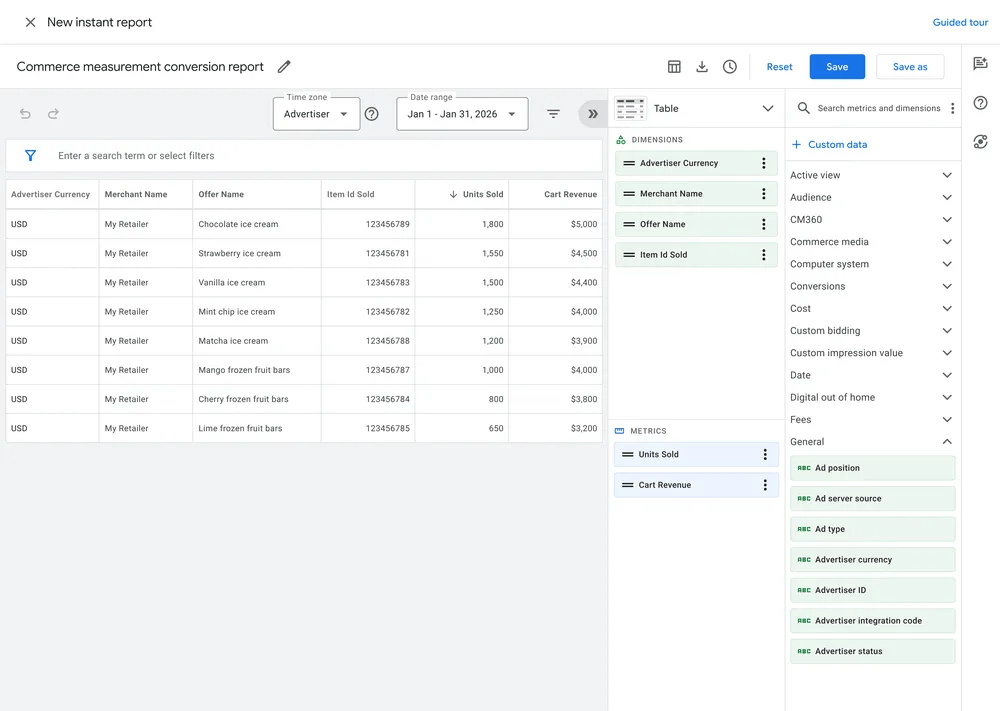
Task: Click the time zone help icon
Action: tap(371, 114)
